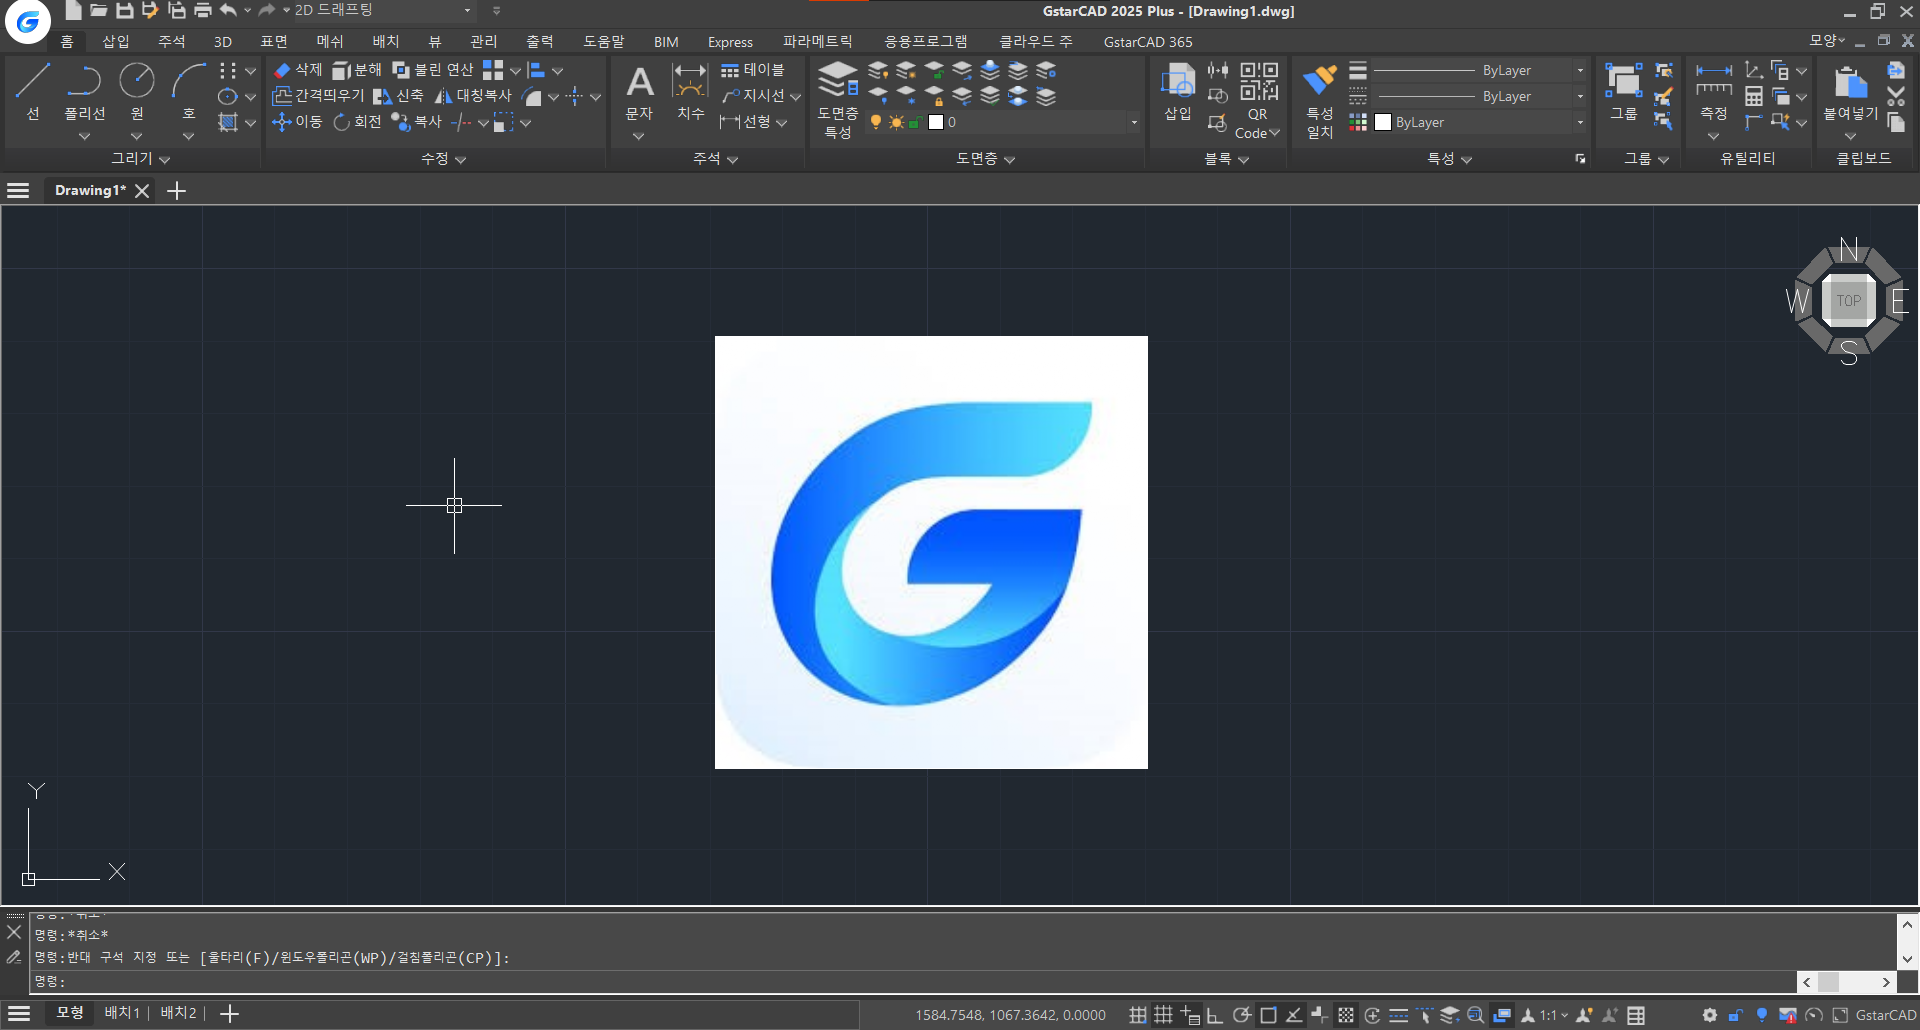Image resolution: width=1920 pixels, height=1030 pixels.
Task: Click the 측정 (Measure) tool
Action: pyautogui.click(x=1714, y=91)
